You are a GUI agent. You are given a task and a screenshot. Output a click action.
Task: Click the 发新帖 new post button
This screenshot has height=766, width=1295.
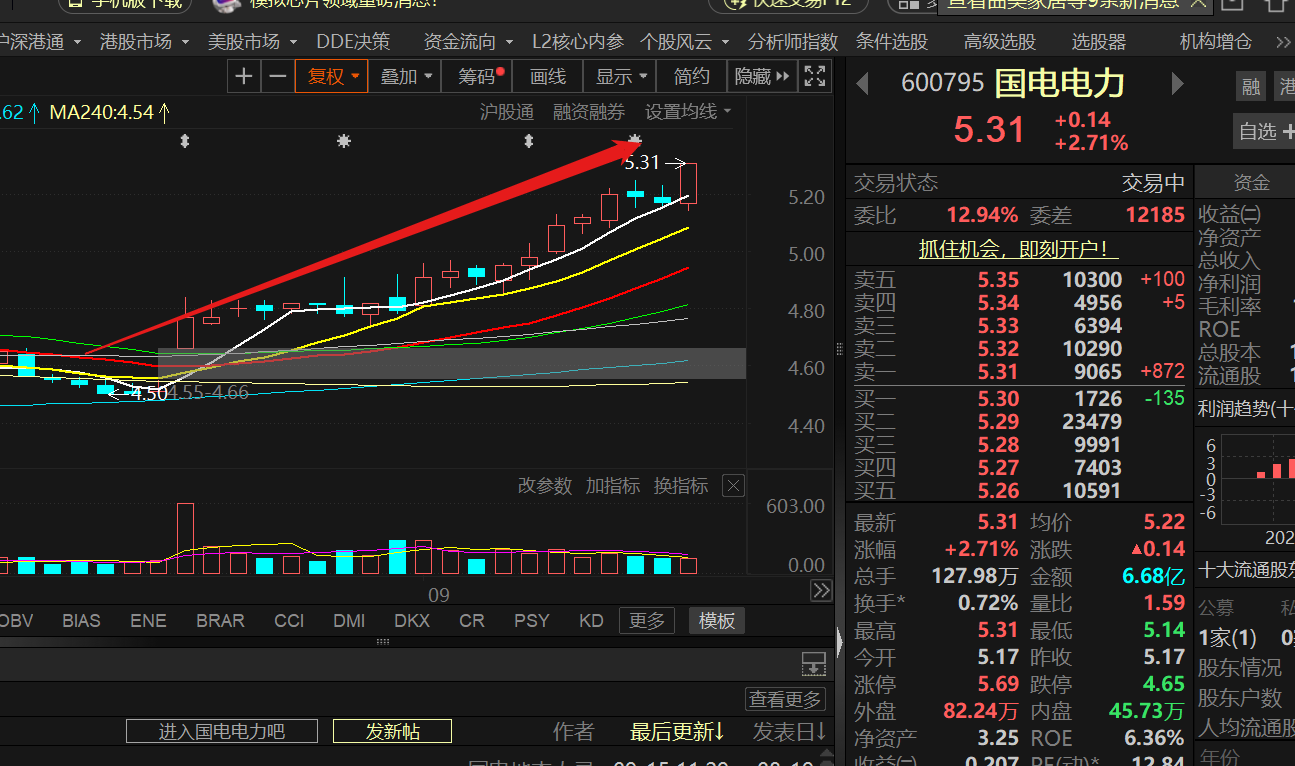[392, 731]
